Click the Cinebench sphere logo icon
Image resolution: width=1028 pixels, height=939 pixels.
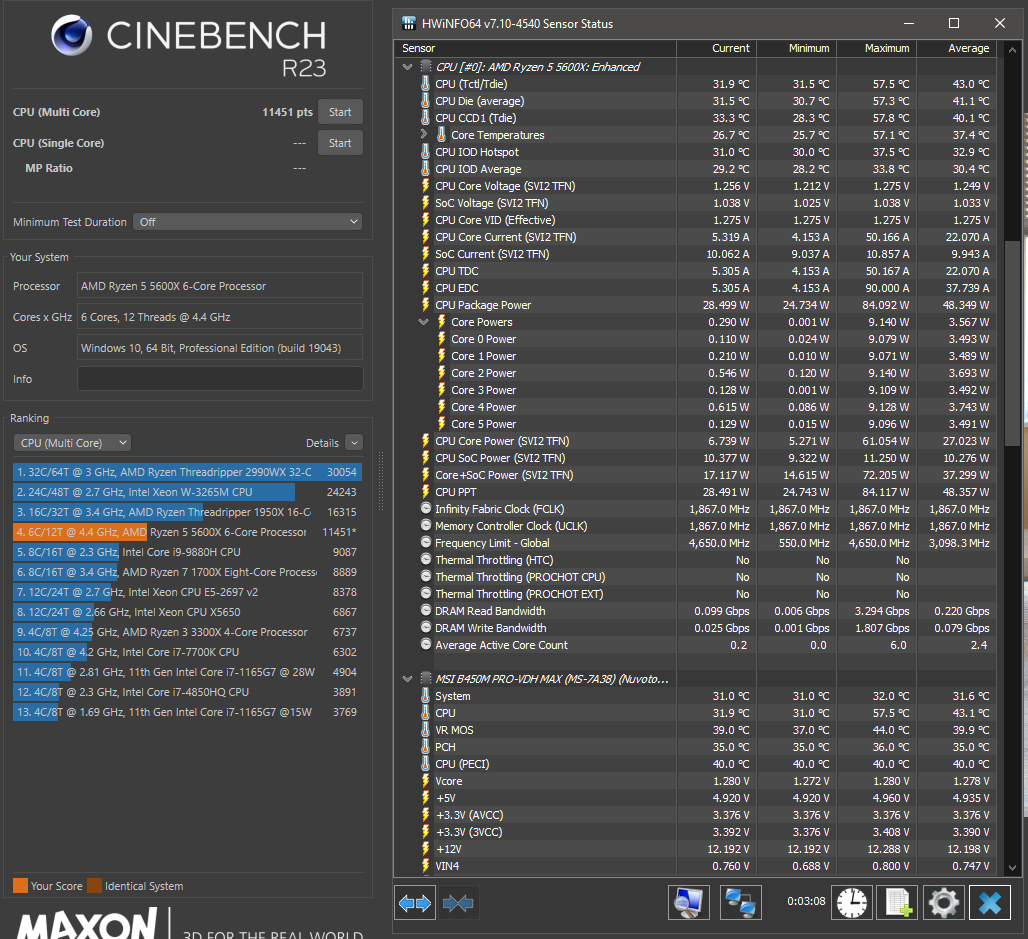pyautogui.click(x=71, y=35)
